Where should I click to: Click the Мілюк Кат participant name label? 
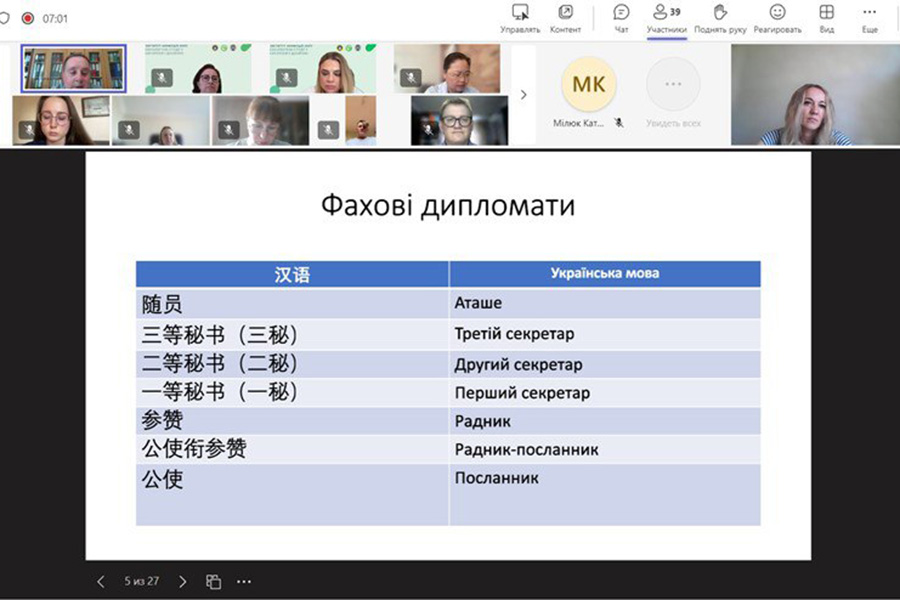(579, 123)
